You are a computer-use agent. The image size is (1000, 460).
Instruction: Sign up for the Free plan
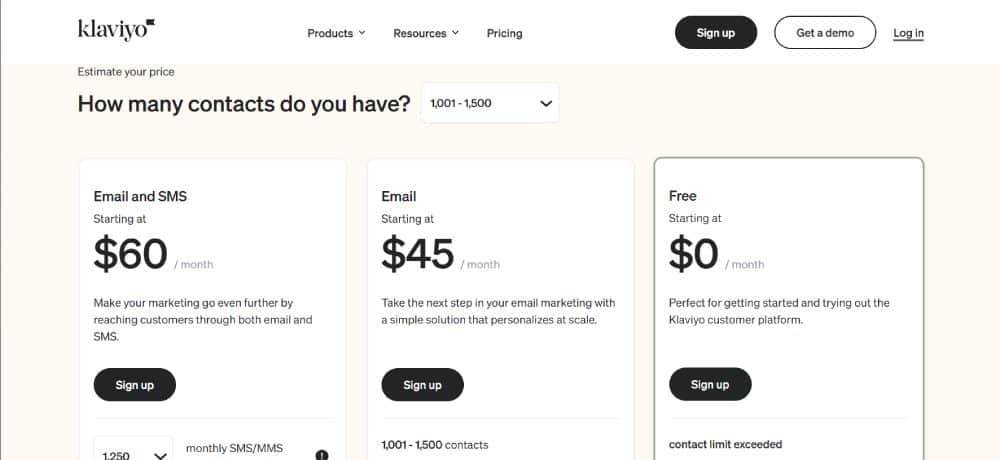pyautogui.click(x=710, y=384)
